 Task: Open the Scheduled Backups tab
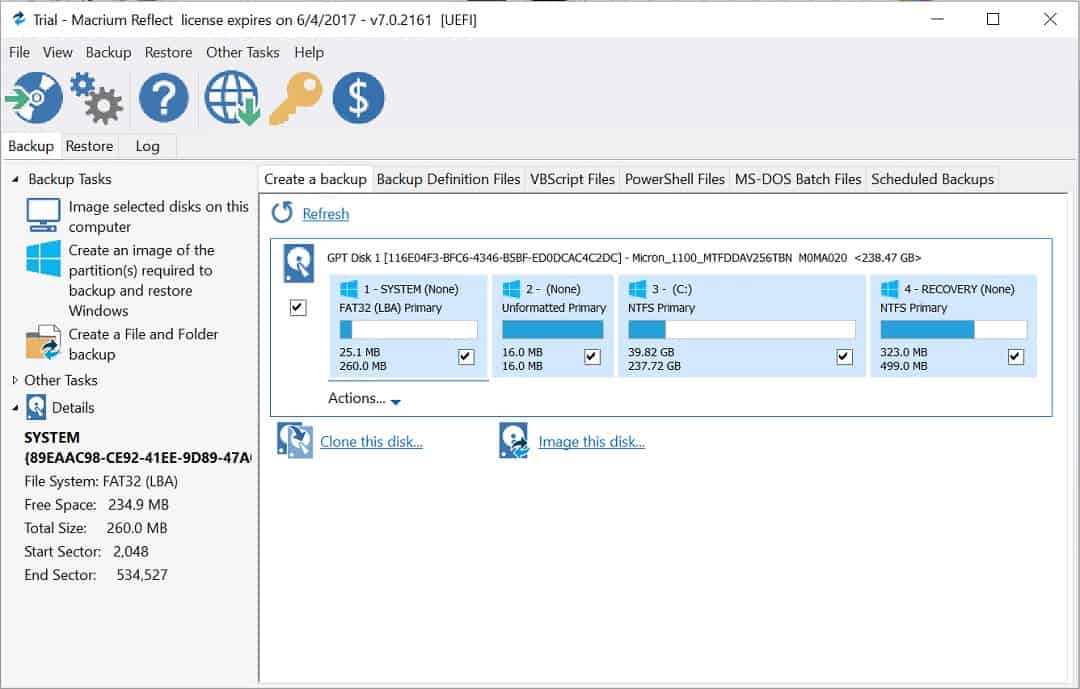(x=933, y=179)
